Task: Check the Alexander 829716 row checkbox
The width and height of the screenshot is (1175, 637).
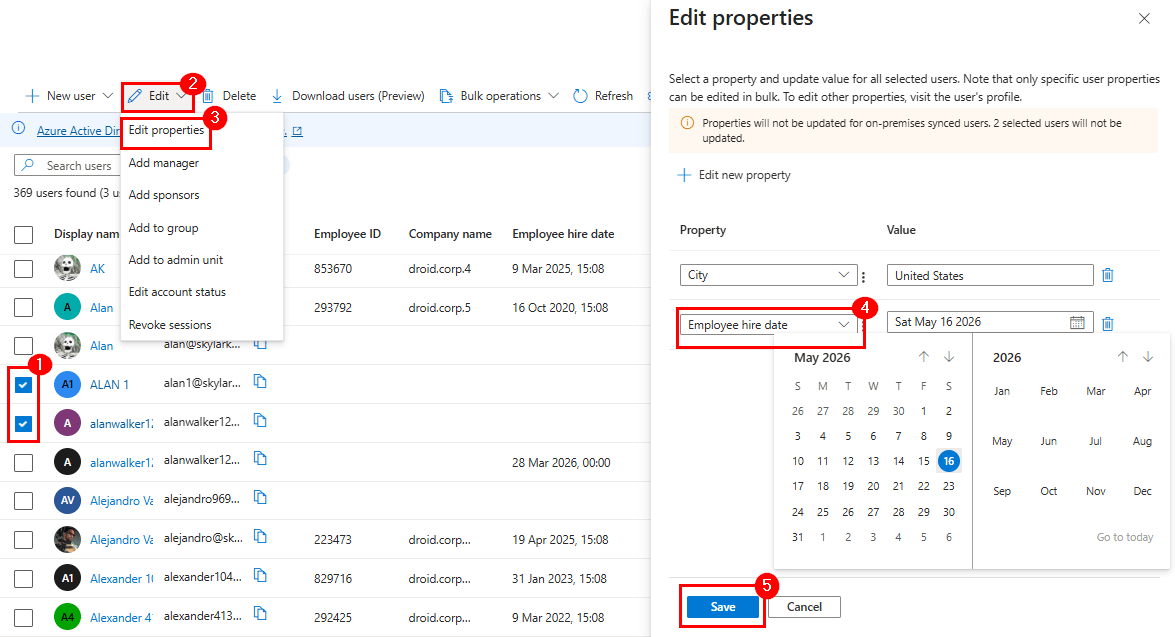Action: point(23,579)
